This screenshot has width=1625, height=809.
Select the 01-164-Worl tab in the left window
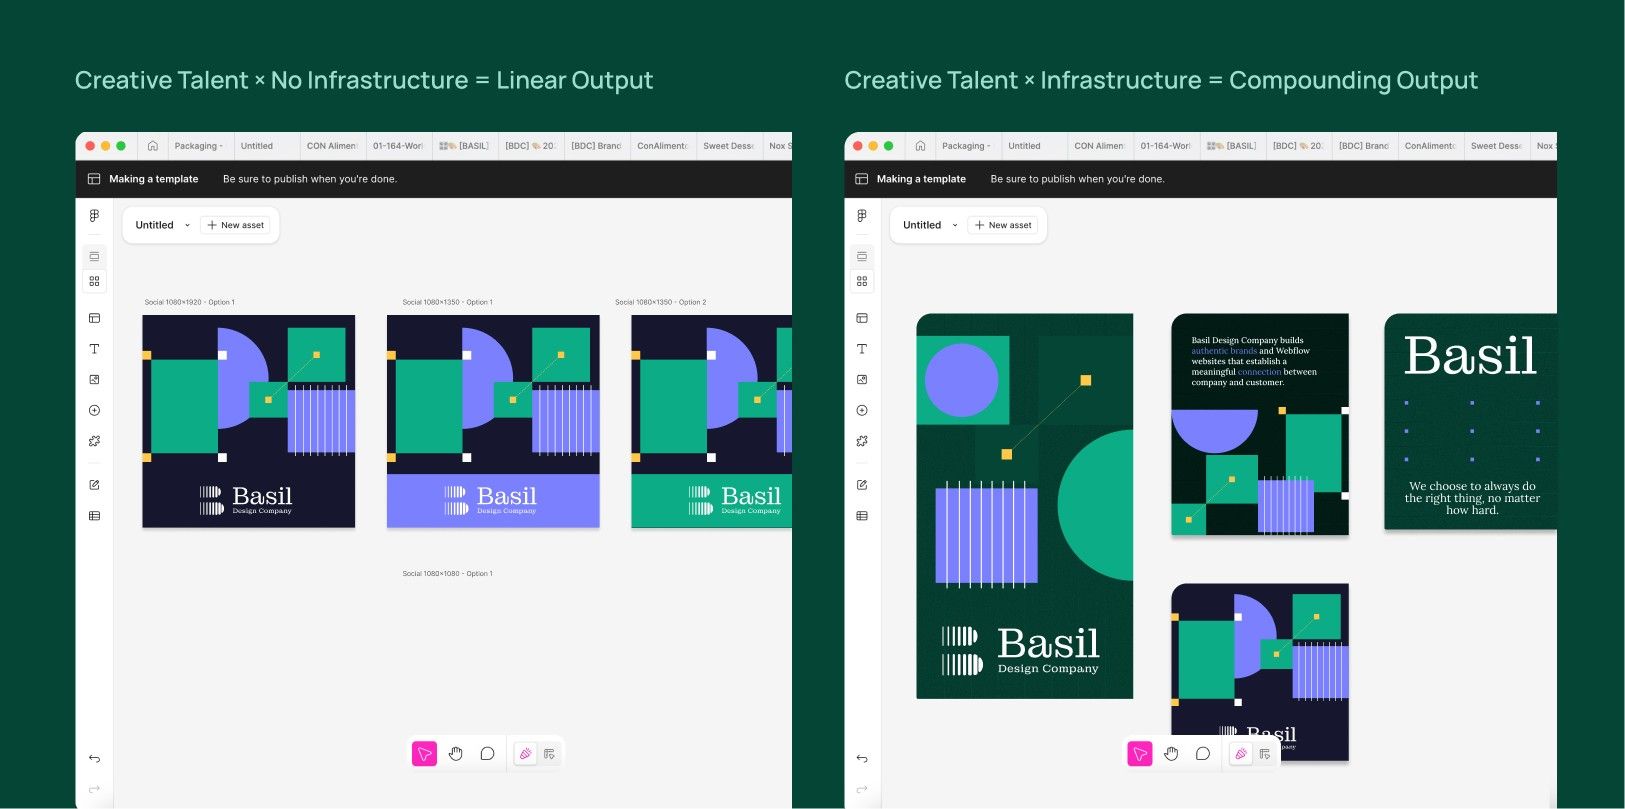click(x=398, y=146)
